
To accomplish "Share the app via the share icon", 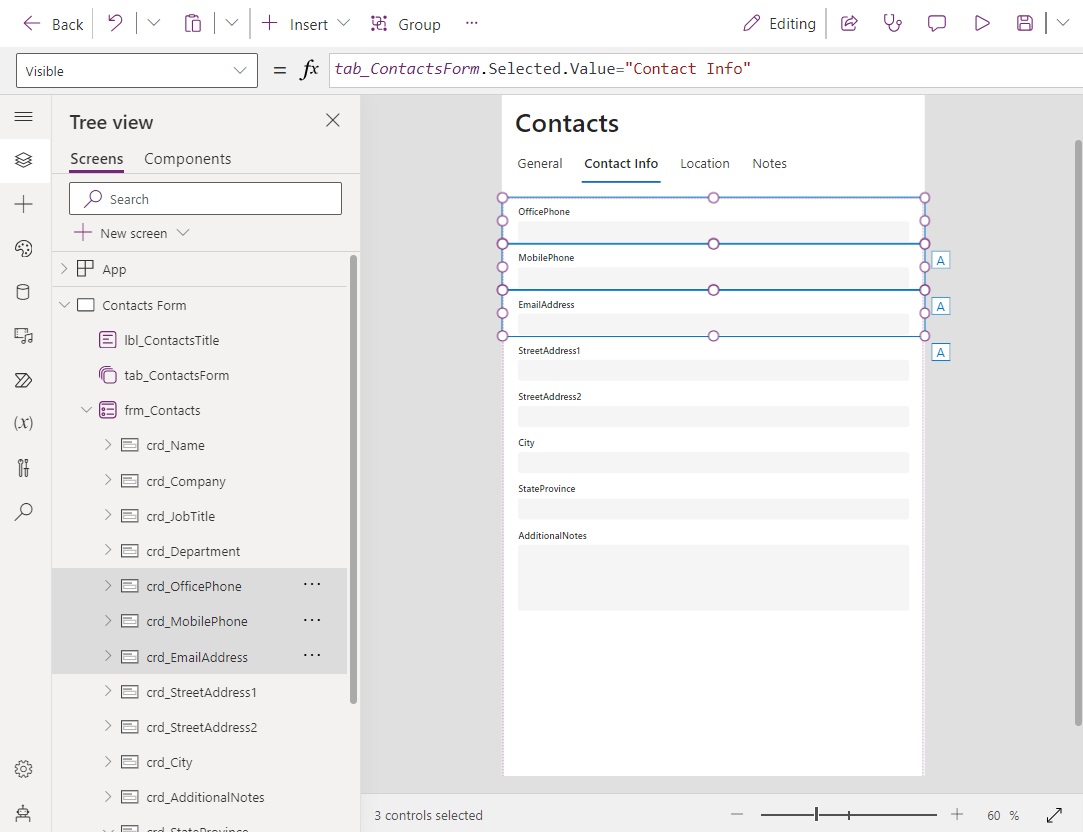I will click(x=849, y=22).
